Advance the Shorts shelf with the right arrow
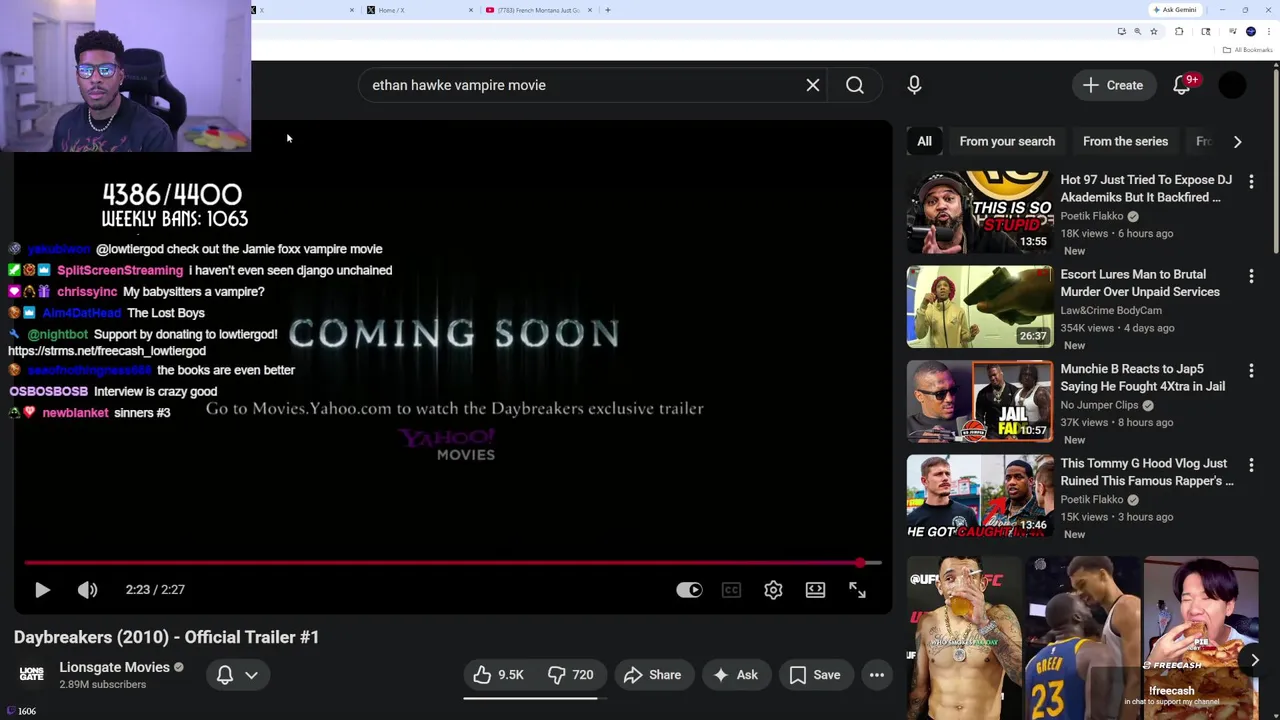Viewport: 1280px width, 720px height. pyautogui.click(x=1254, y=660)
